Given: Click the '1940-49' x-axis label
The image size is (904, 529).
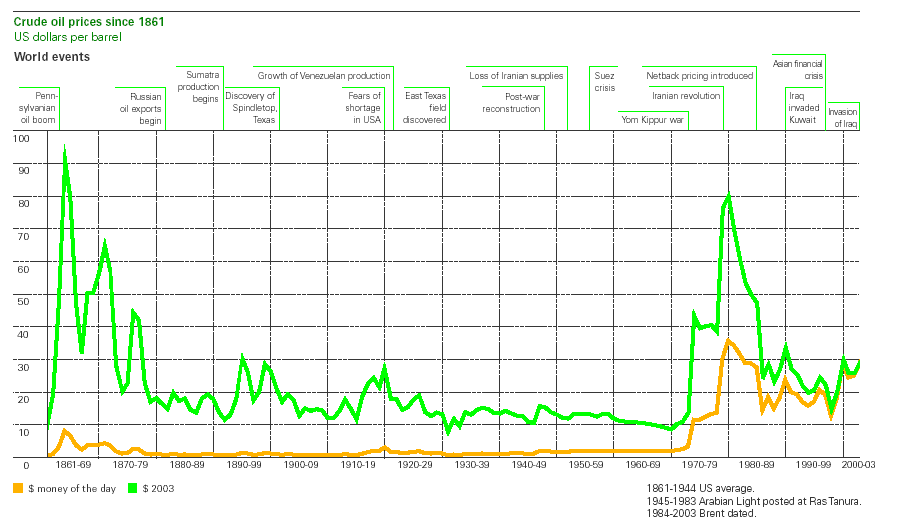Looking at the screenshot, I should tap(529, 464).
